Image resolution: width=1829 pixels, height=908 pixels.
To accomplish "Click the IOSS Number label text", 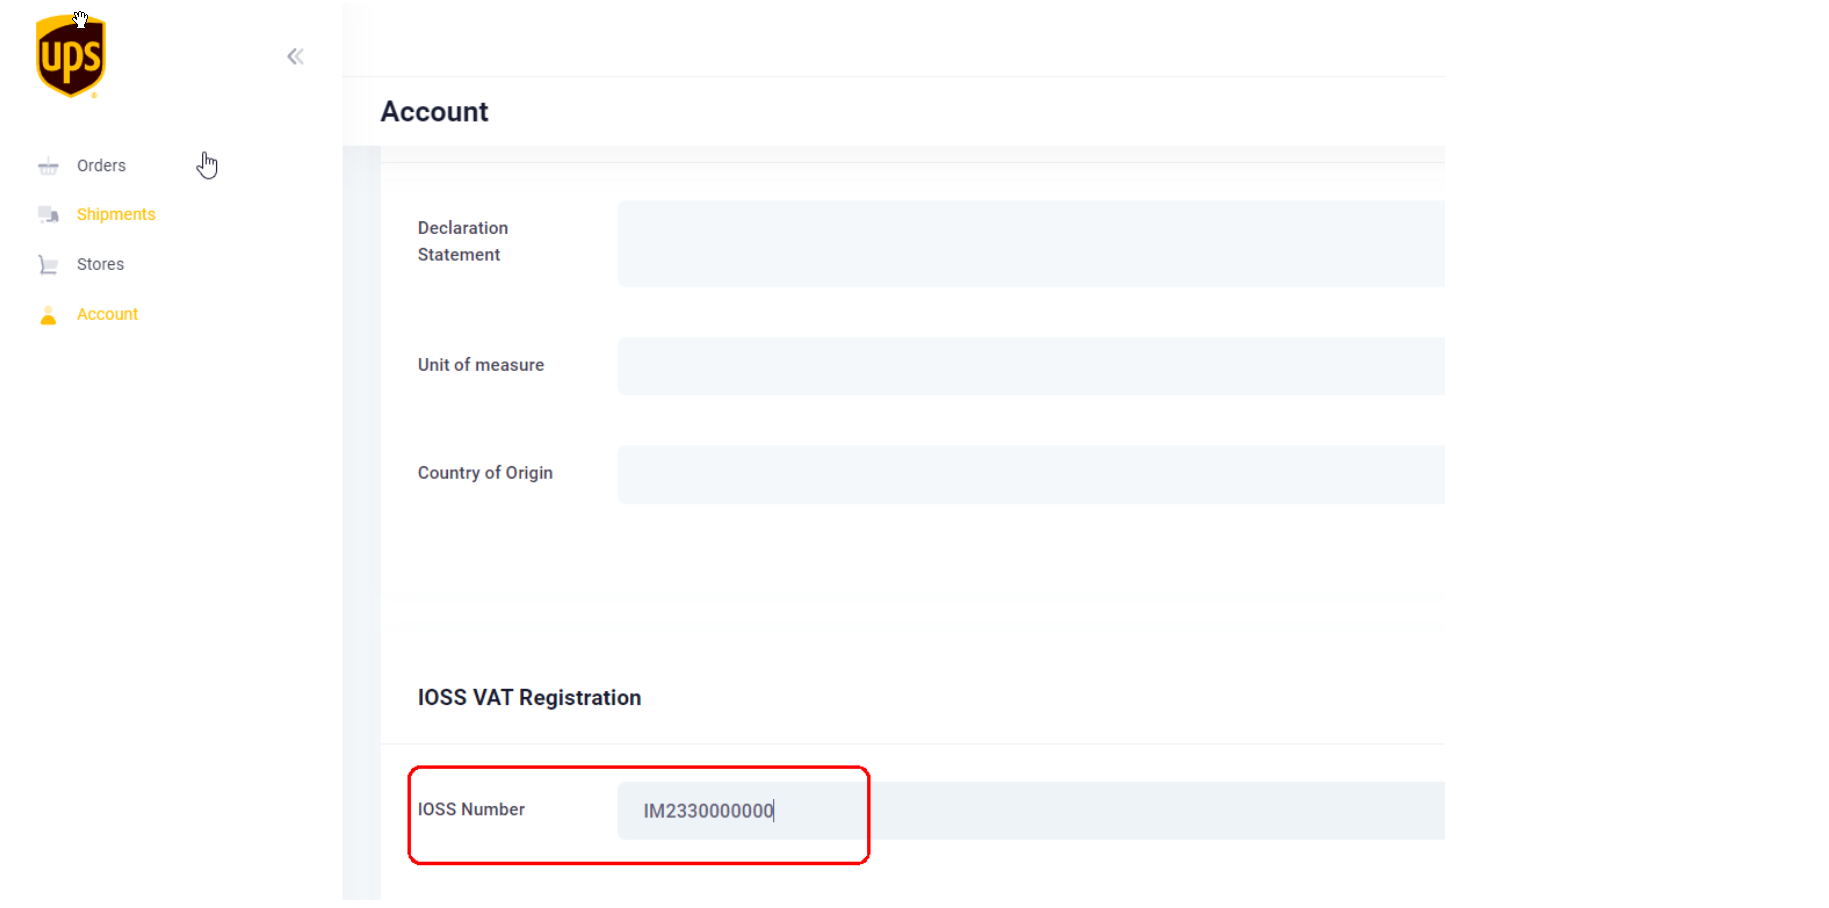I will (471, 810).
